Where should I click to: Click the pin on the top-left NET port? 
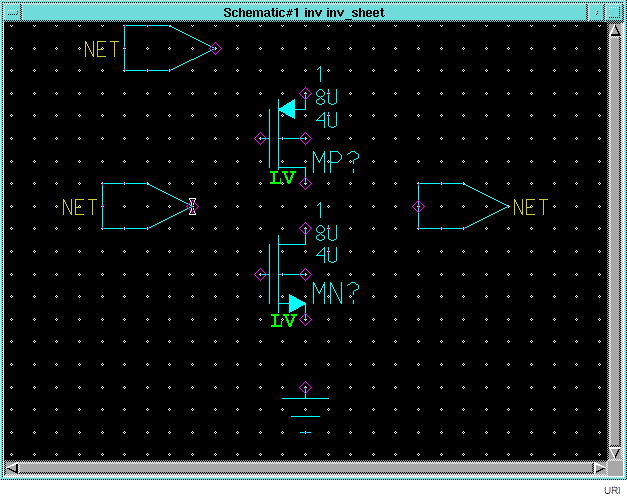pyautogui.click(x=214, y=48)
